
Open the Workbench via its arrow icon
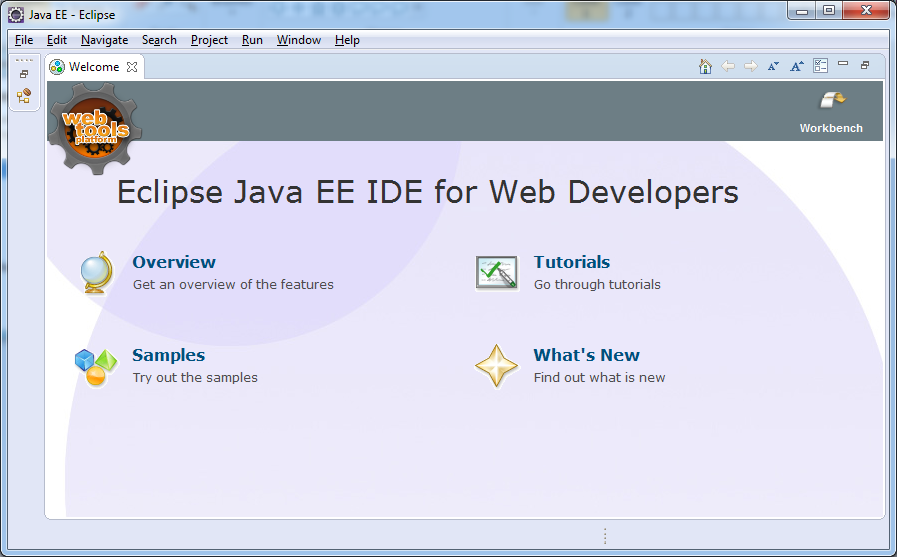[x=831, y=100]
